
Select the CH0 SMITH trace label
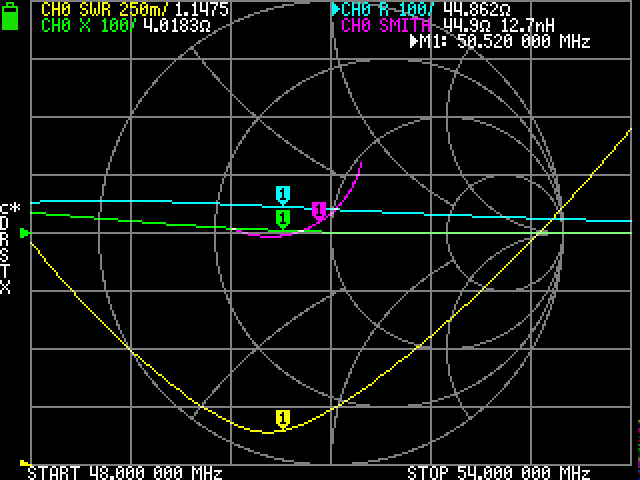pyautogui.click(x=386, y=25)
